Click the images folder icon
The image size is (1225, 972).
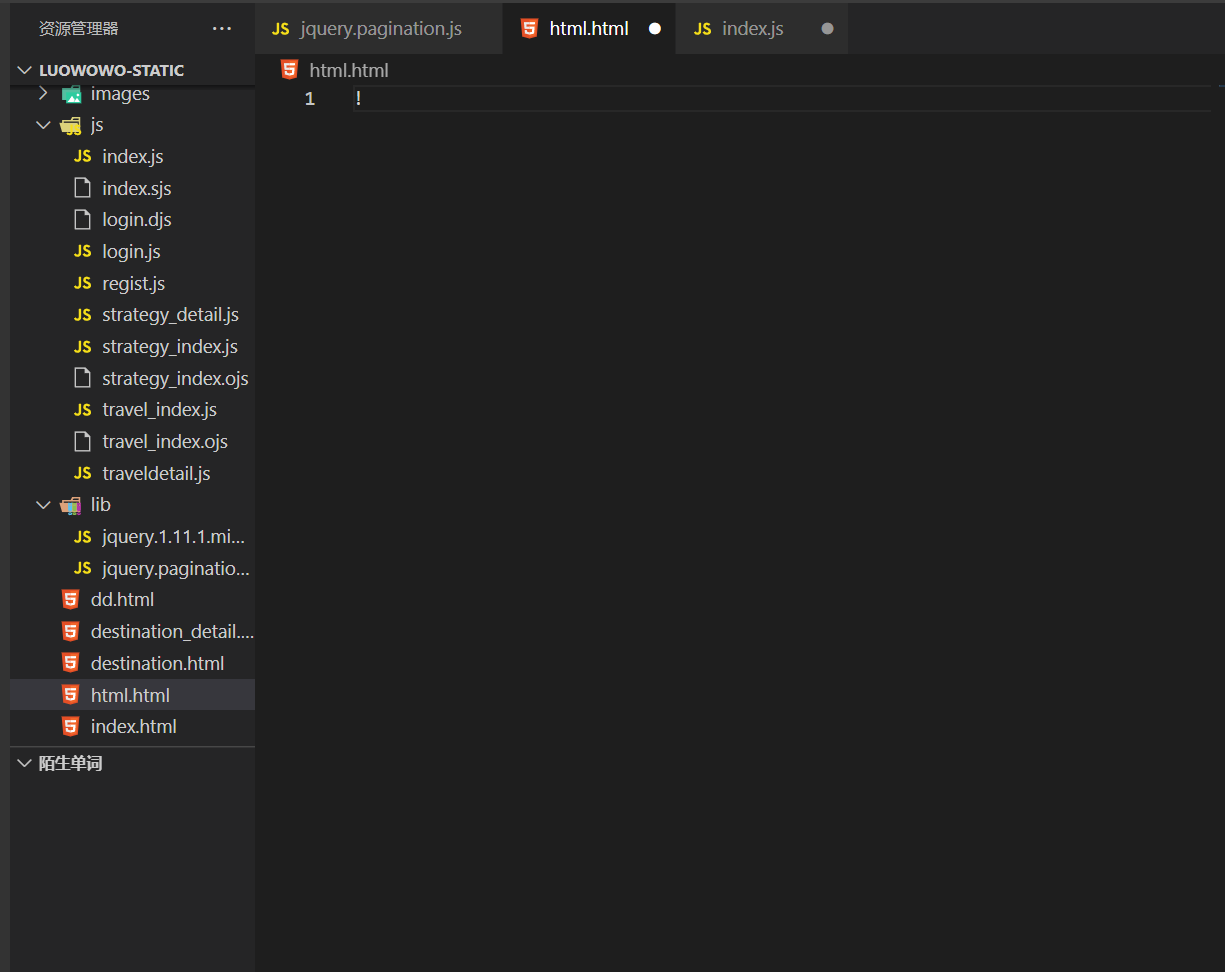(x=71, y=94)
